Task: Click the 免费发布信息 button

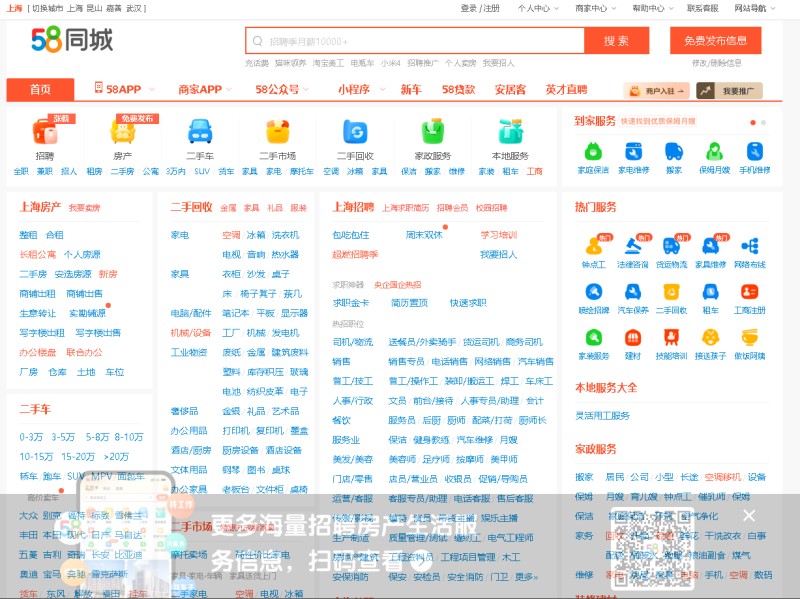Action: point(715,41)
